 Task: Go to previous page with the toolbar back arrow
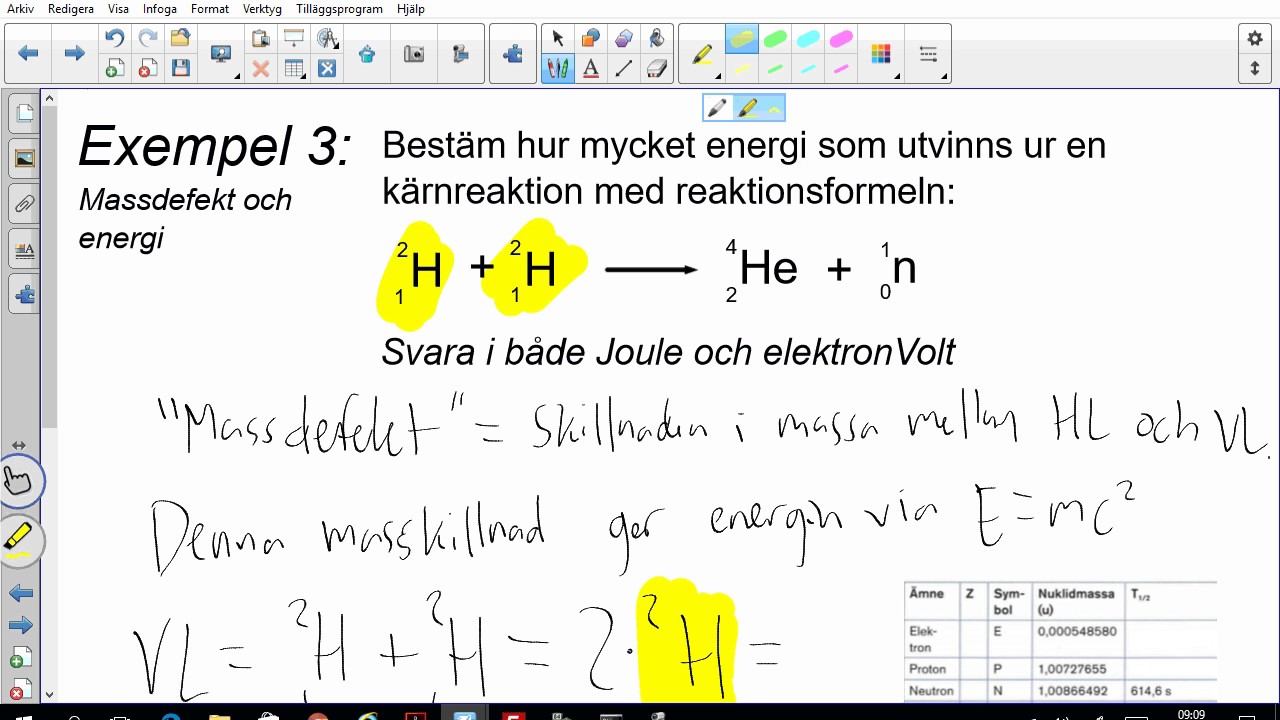coord(29,54)
